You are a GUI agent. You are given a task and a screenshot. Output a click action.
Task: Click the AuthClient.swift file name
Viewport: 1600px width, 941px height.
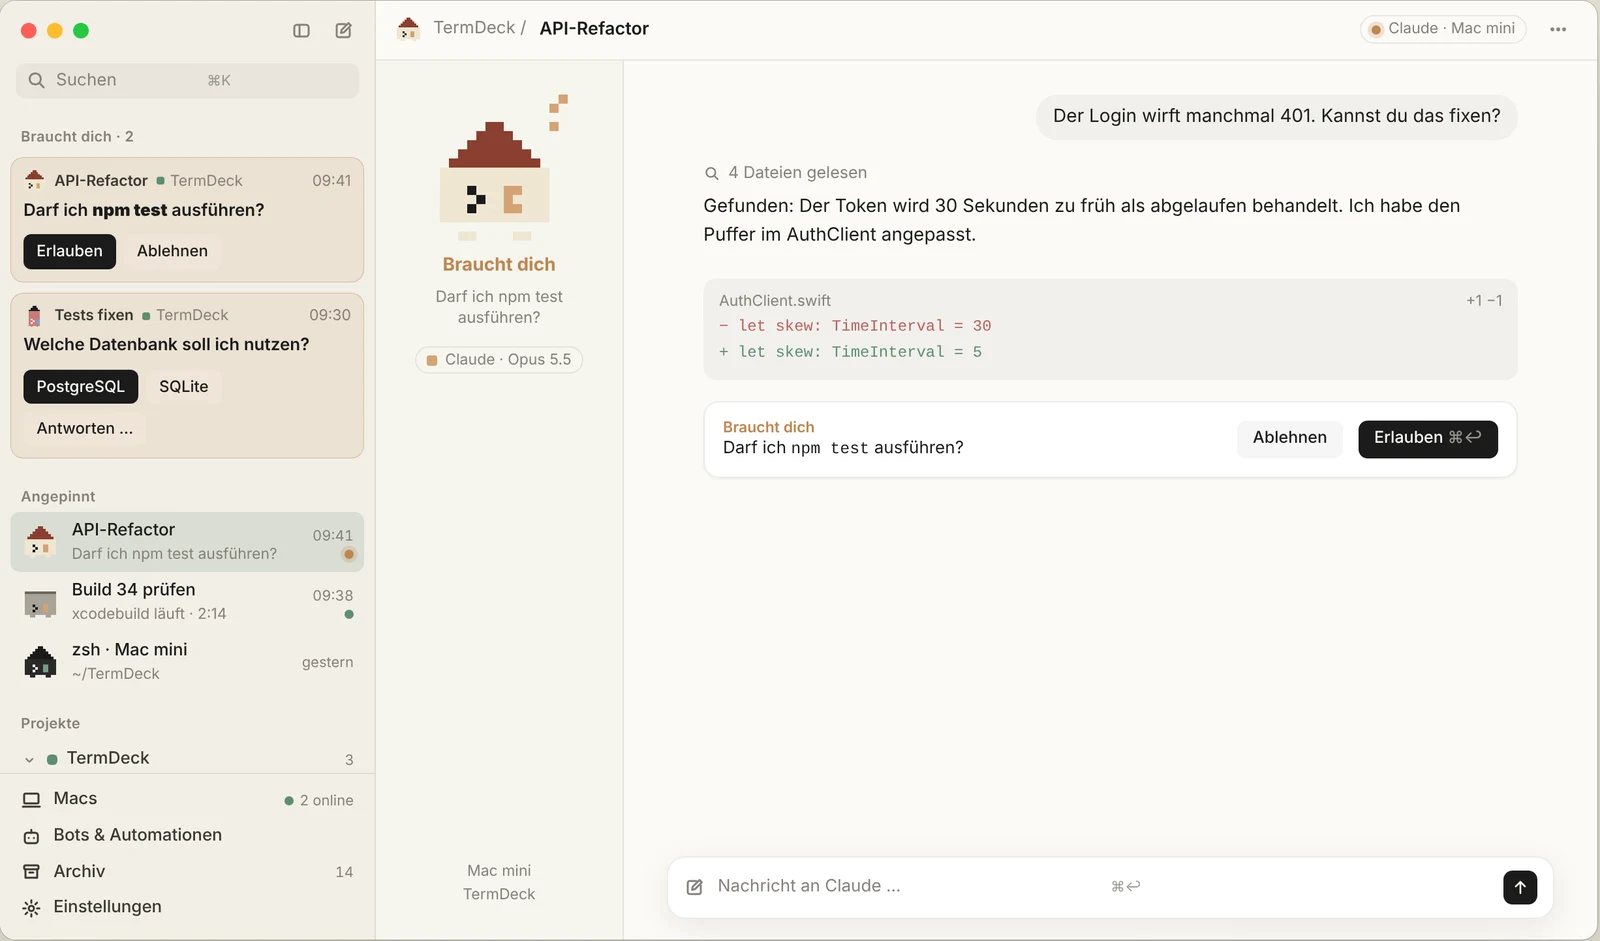775,301
